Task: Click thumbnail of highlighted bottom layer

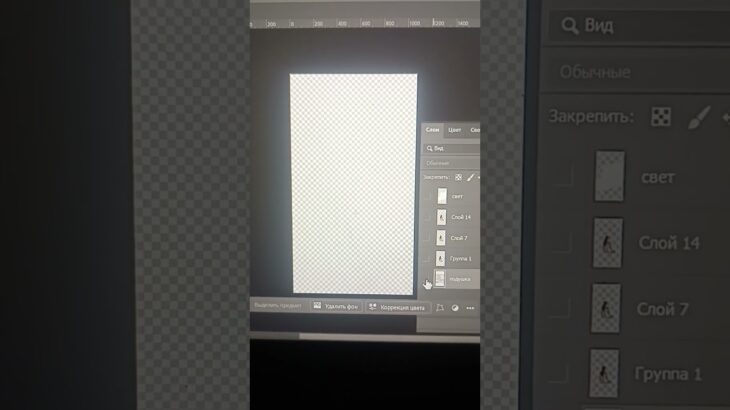Action: 439,279
